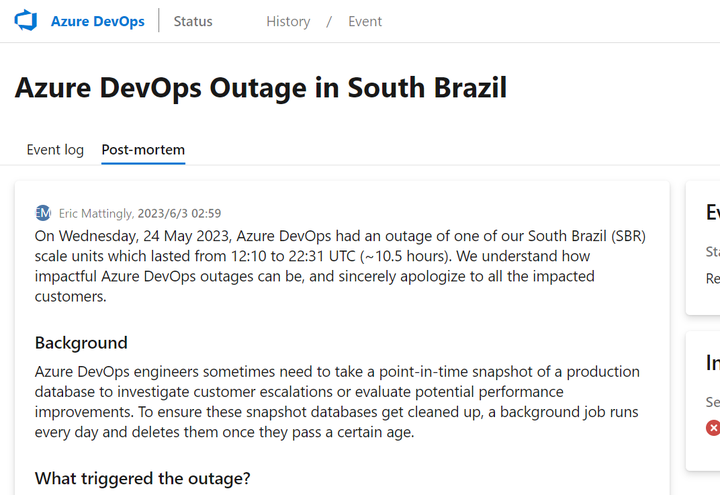Select the Post-mortem tab
720x495 pixels.
point(143,150)
